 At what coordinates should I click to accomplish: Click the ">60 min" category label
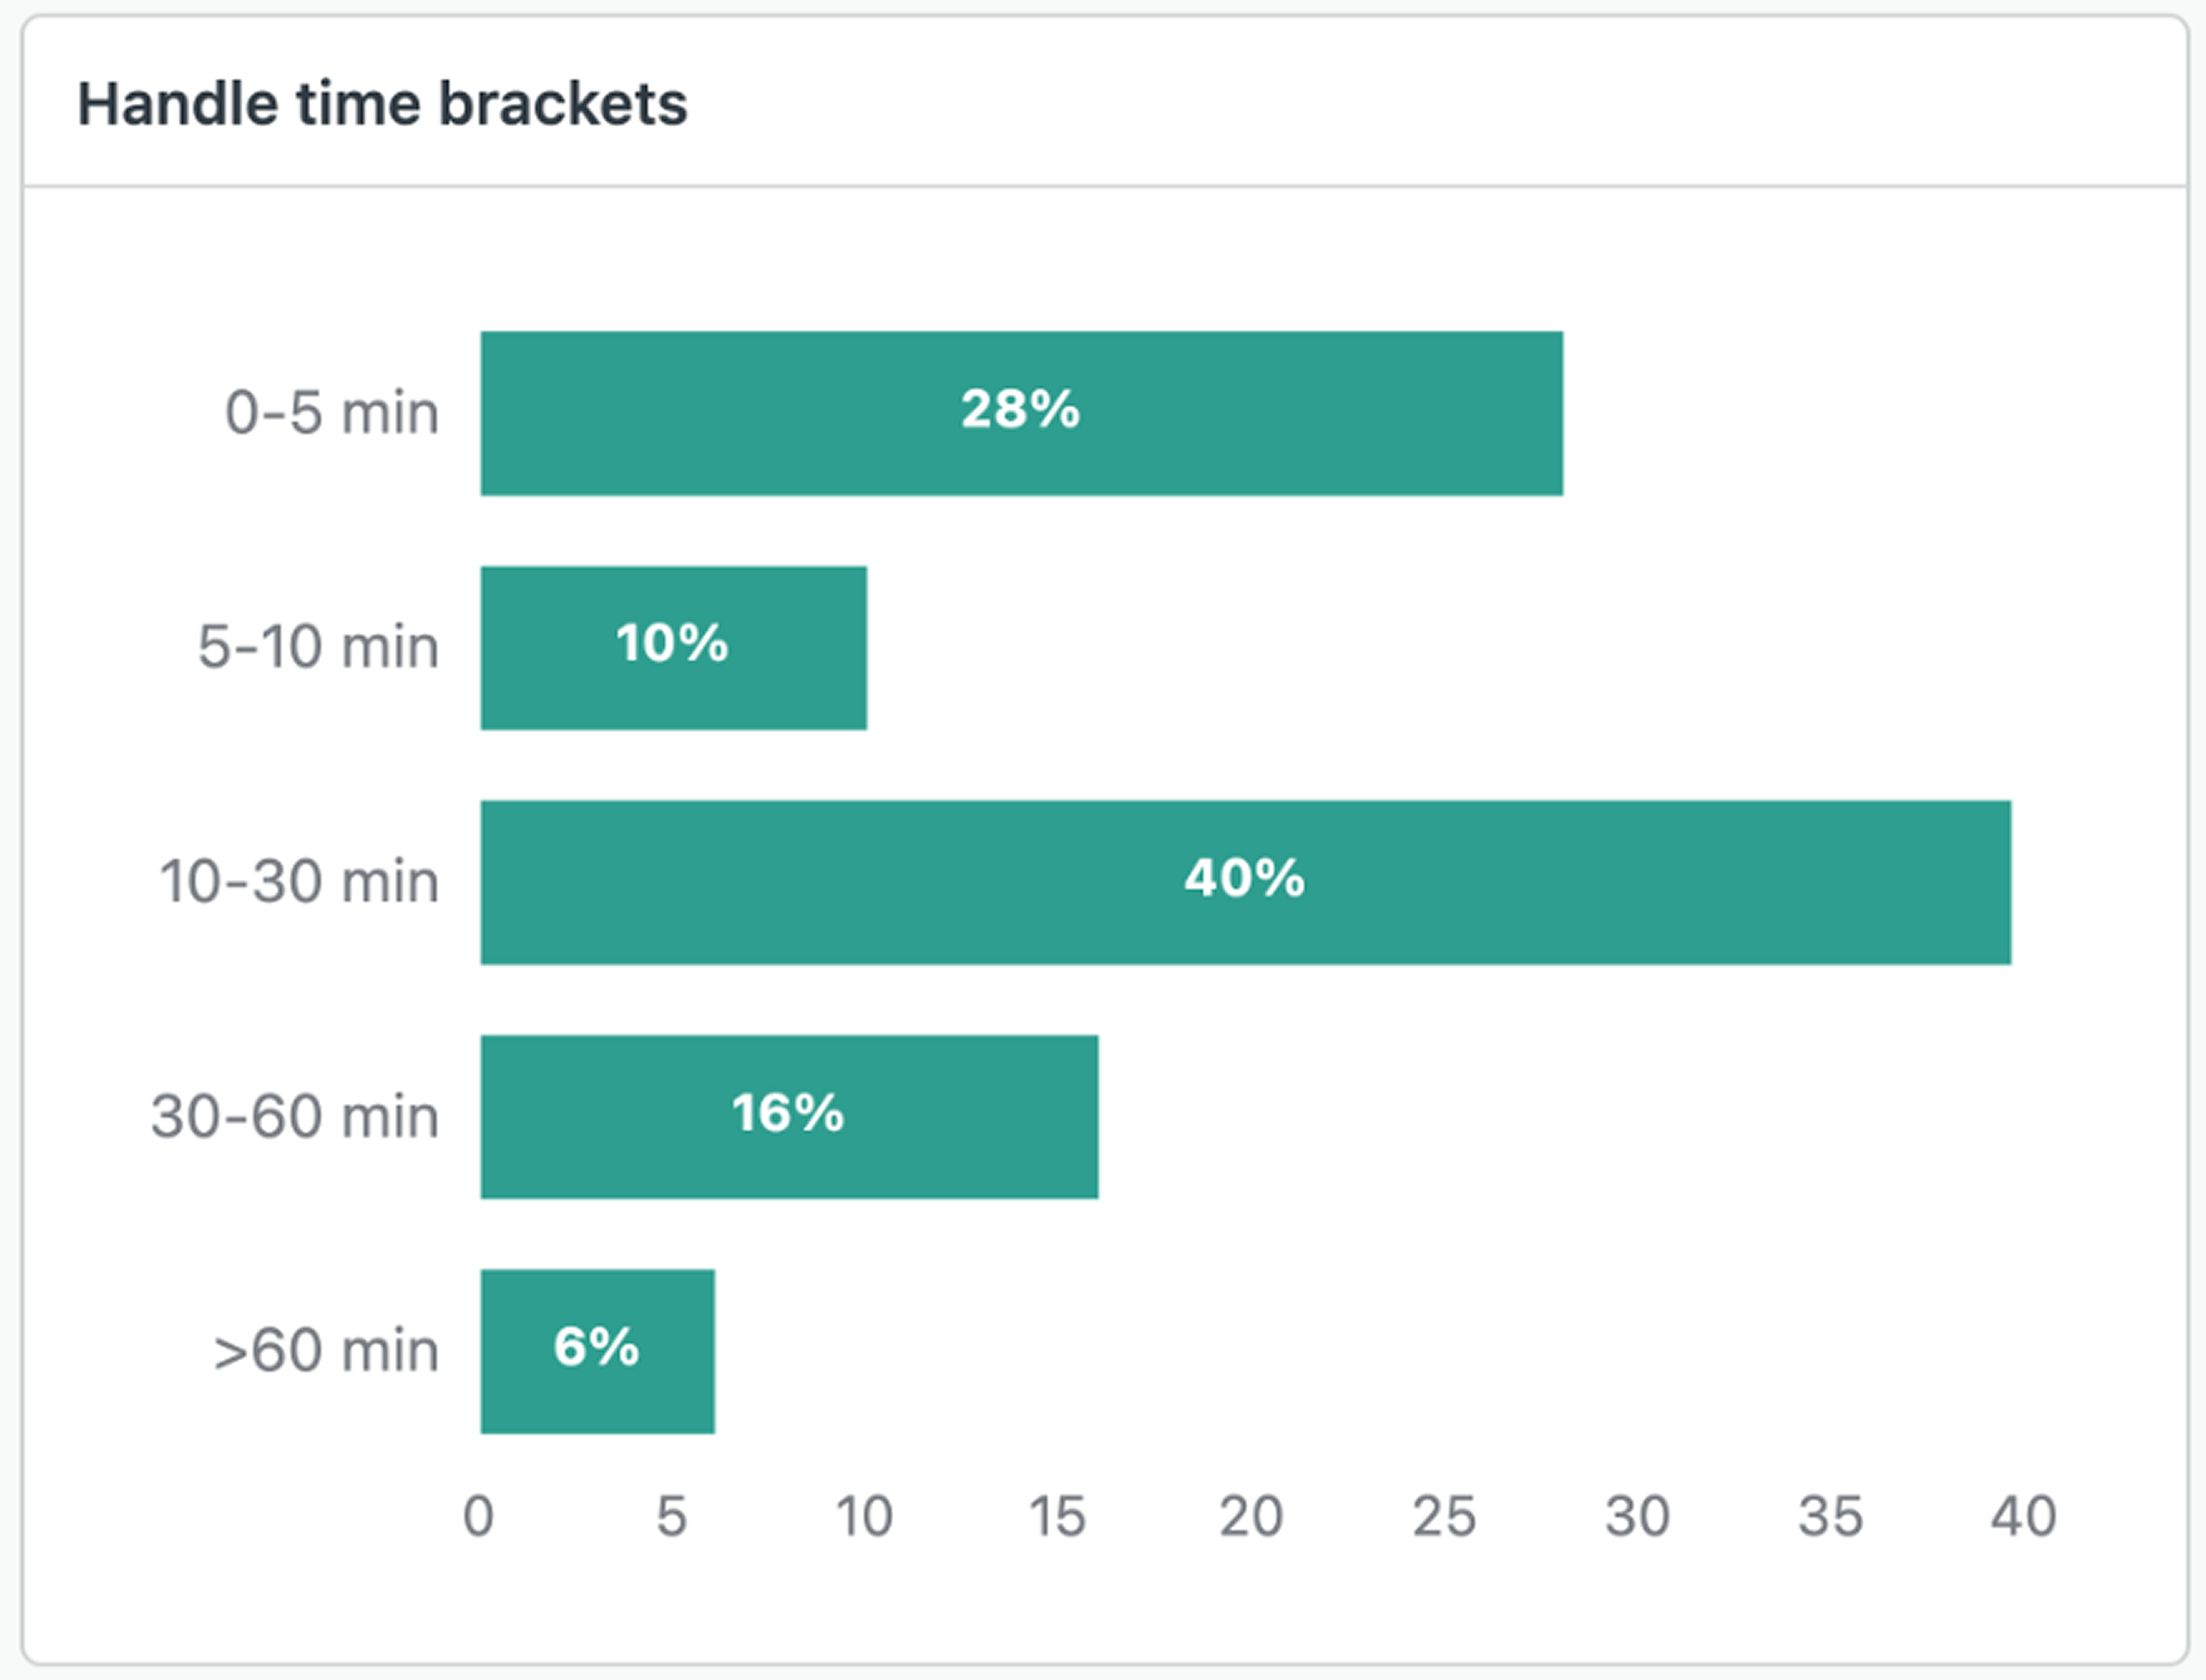[326, 1351]
